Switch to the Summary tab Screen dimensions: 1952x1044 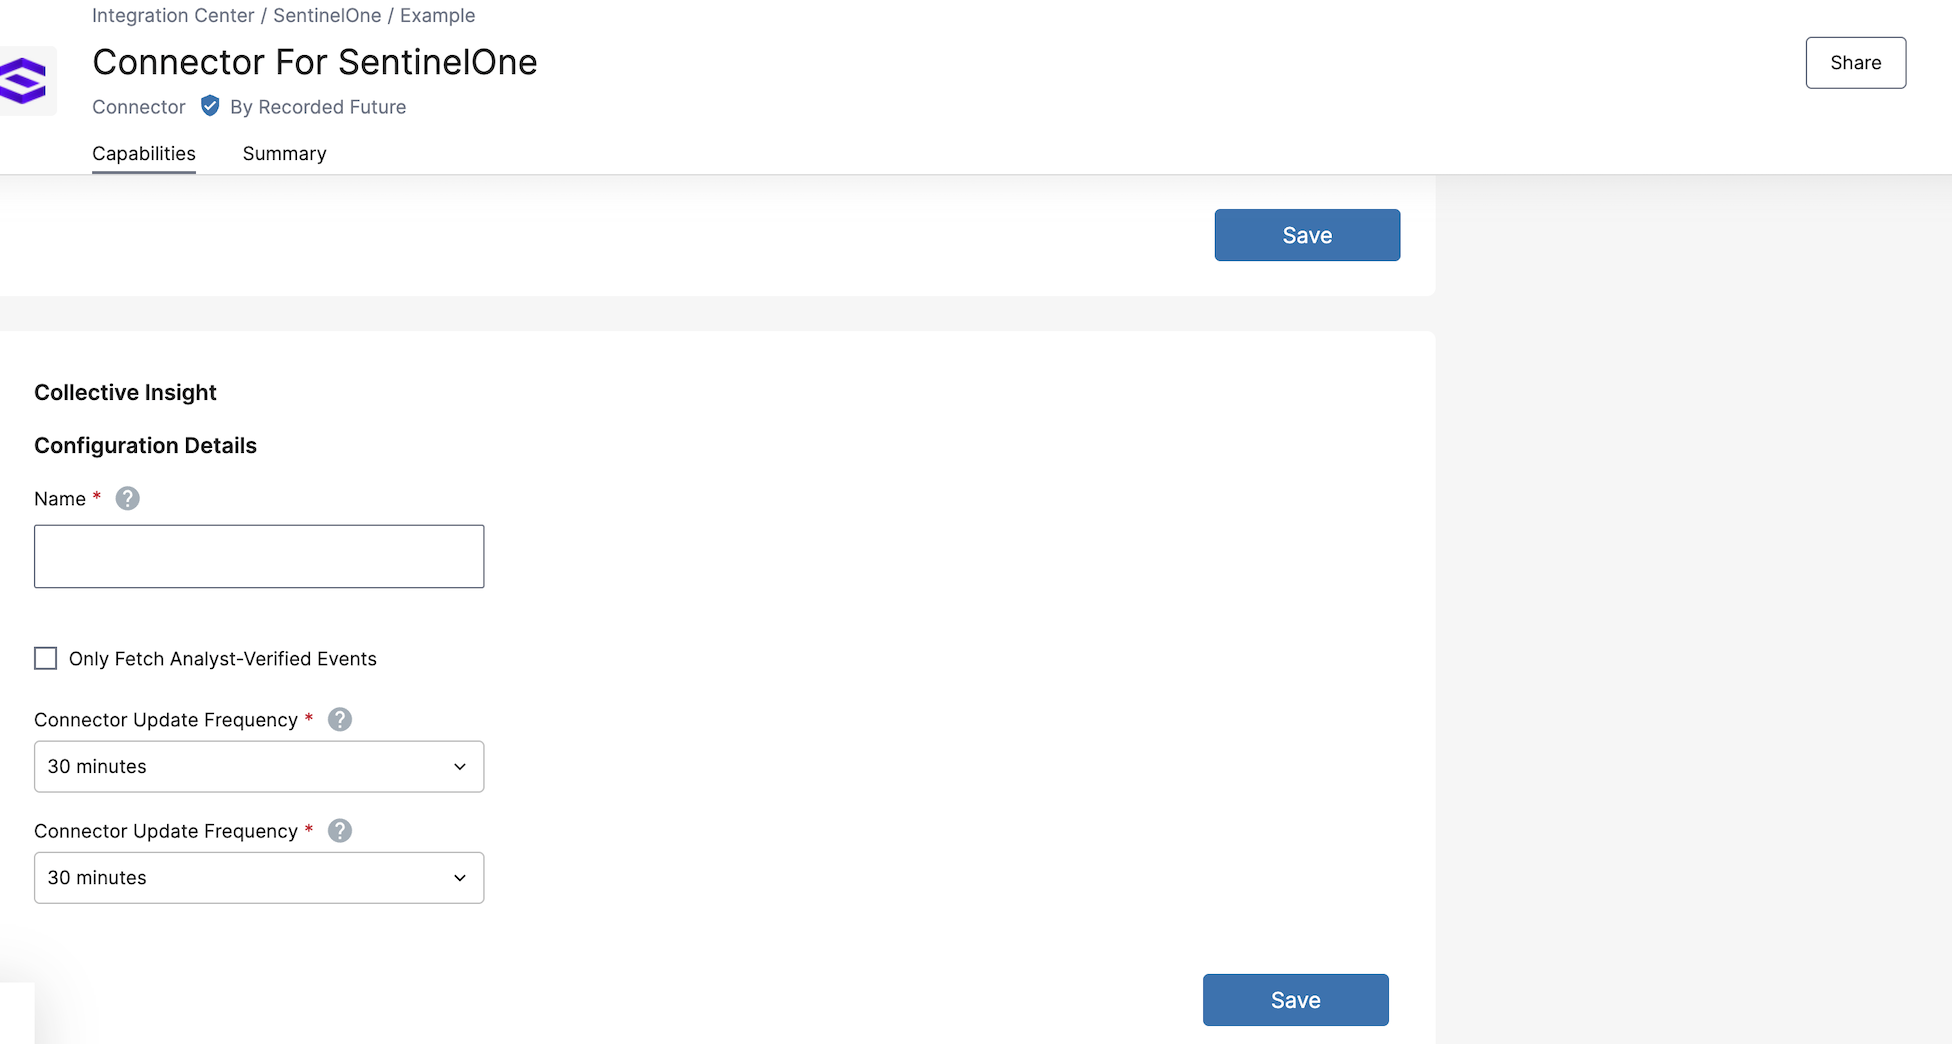click(284, 153)
